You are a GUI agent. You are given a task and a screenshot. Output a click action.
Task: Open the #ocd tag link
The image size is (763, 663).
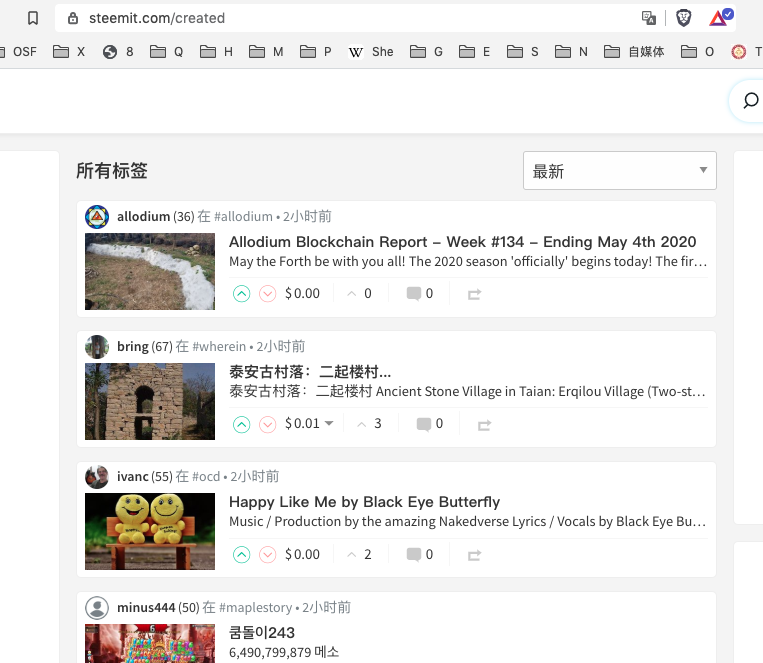[206, 477]
